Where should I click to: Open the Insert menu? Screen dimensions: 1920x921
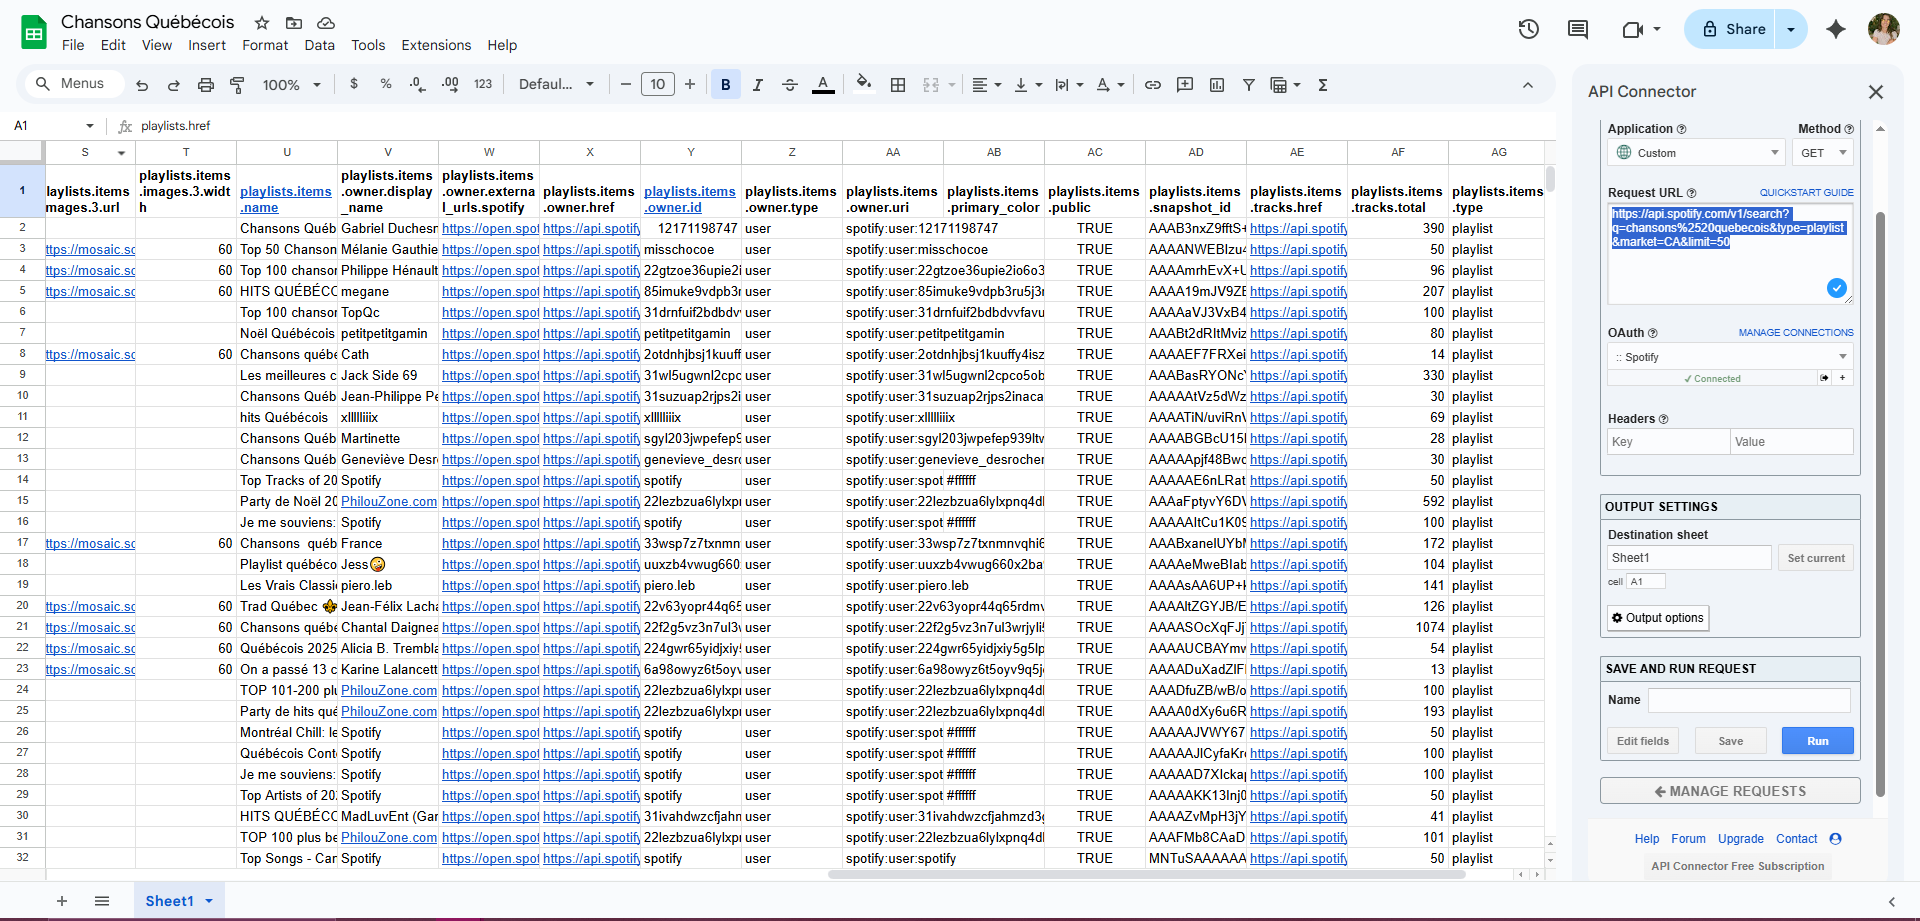point(207,45)
